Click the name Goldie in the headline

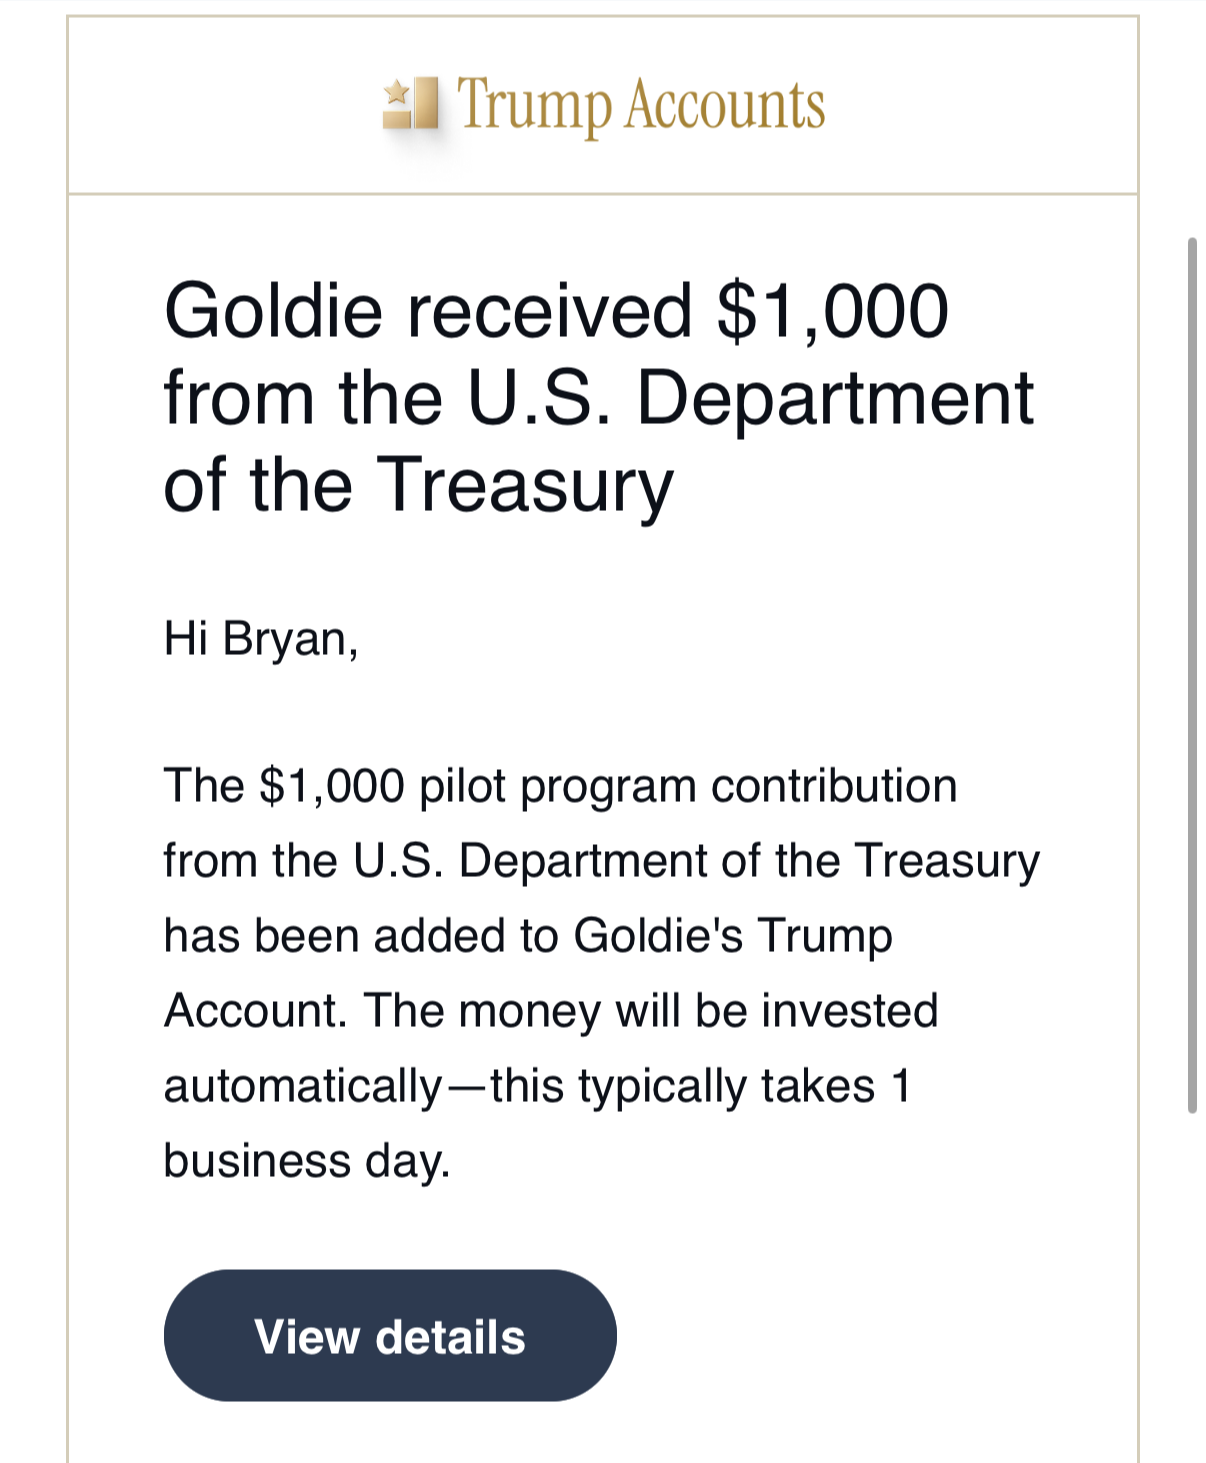tap(273, 311)
